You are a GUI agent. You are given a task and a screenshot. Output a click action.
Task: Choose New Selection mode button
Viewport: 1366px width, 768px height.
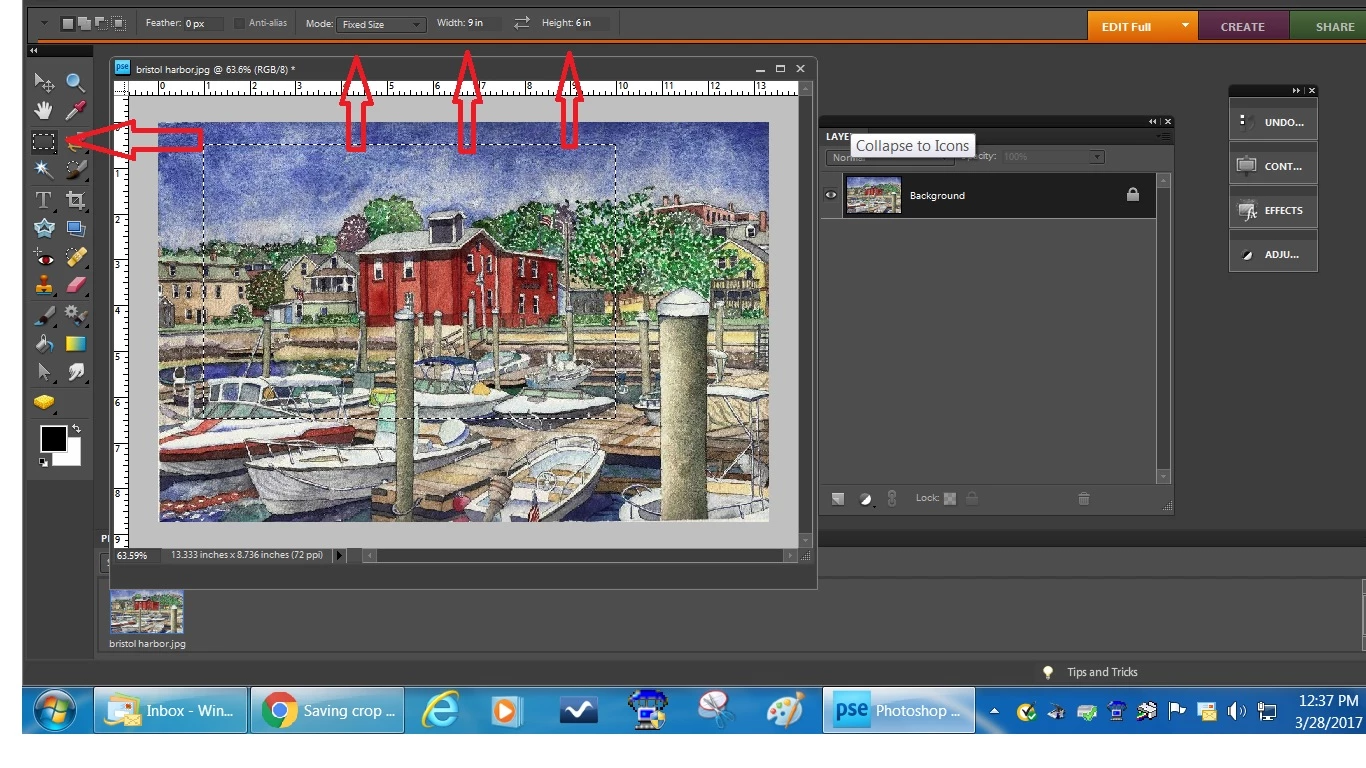click(x=67, y=23)
